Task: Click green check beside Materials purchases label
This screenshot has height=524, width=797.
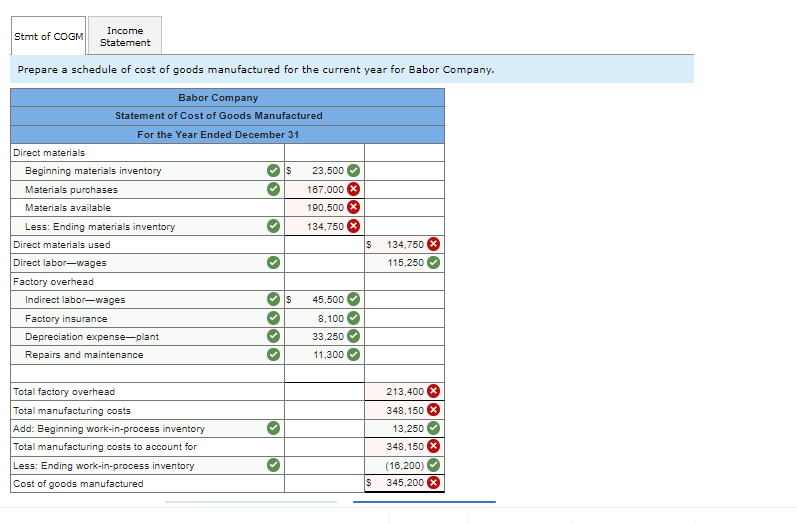Action: tap(273, 189)
